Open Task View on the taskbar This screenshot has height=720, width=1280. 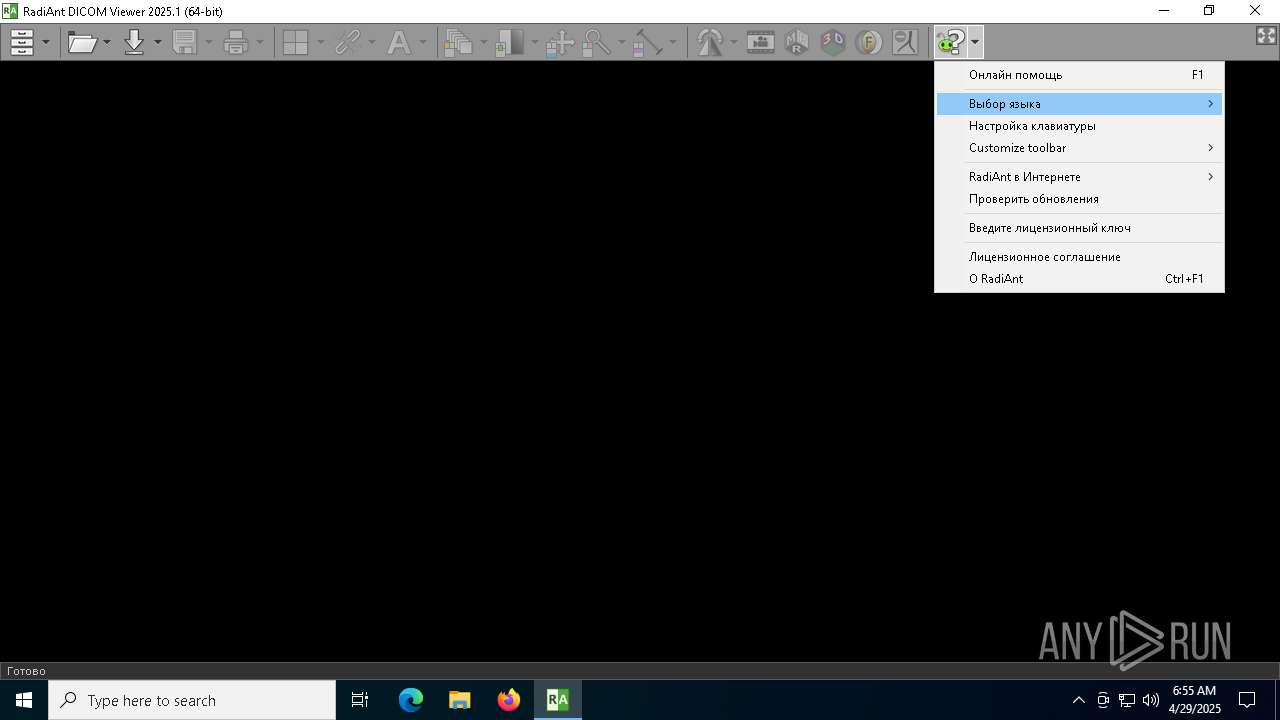[360, 700]
